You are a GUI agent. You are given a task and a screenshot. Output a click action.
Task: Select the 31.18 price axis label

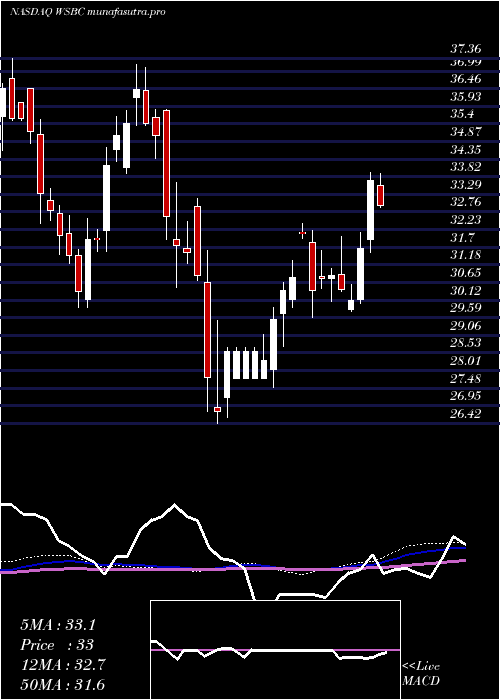(466, 255)
